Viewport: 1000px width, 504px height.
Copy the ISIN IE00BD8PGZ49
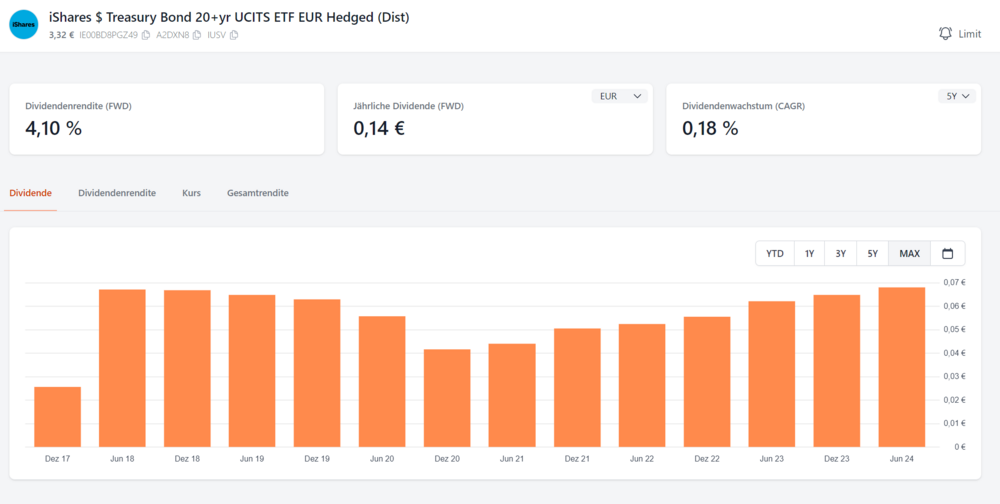click(x=146, y=35)
